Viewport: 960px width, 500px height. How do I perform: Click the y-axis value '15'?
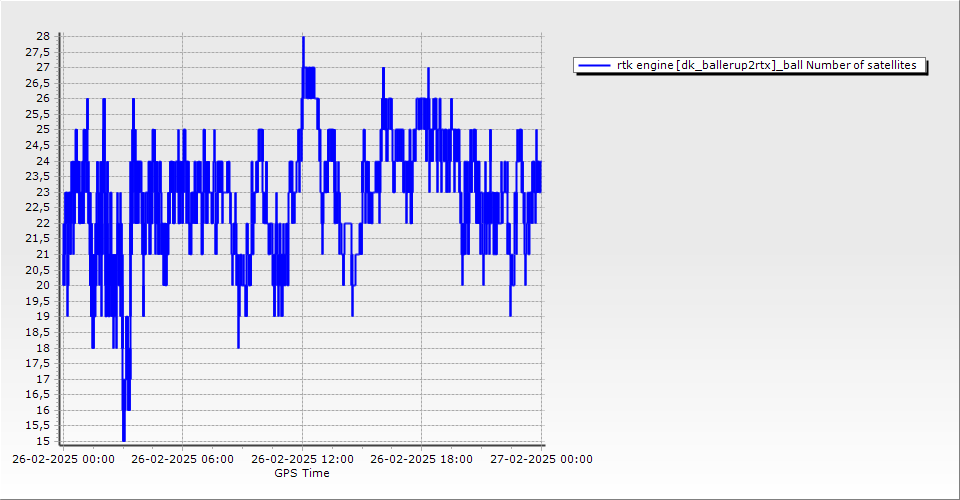43,441
